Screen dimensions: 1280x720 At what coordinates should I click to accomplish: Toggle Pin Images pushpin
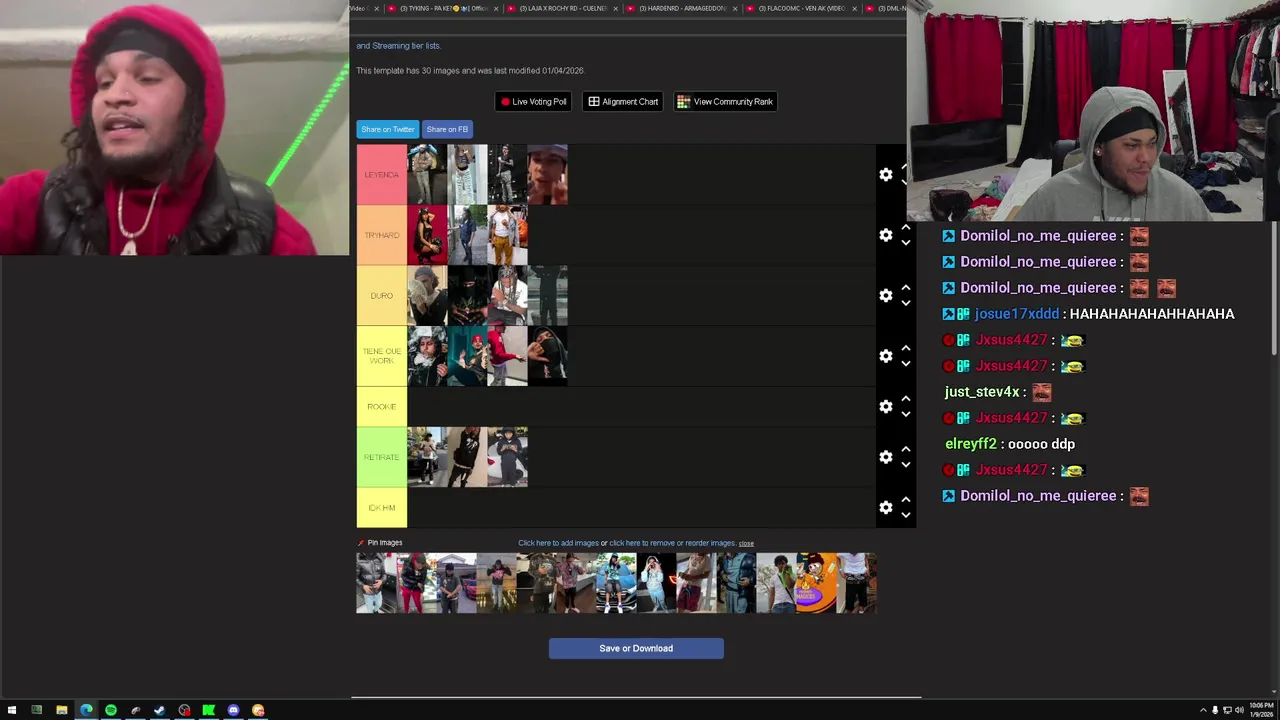point(361,543)
